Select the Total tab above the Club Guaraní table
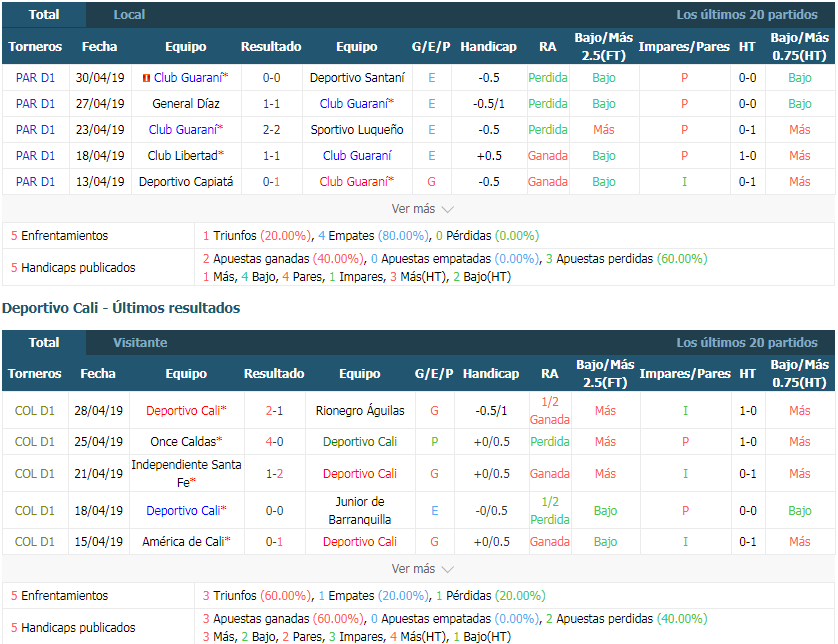The image size is (838, 644). [44, 14]
